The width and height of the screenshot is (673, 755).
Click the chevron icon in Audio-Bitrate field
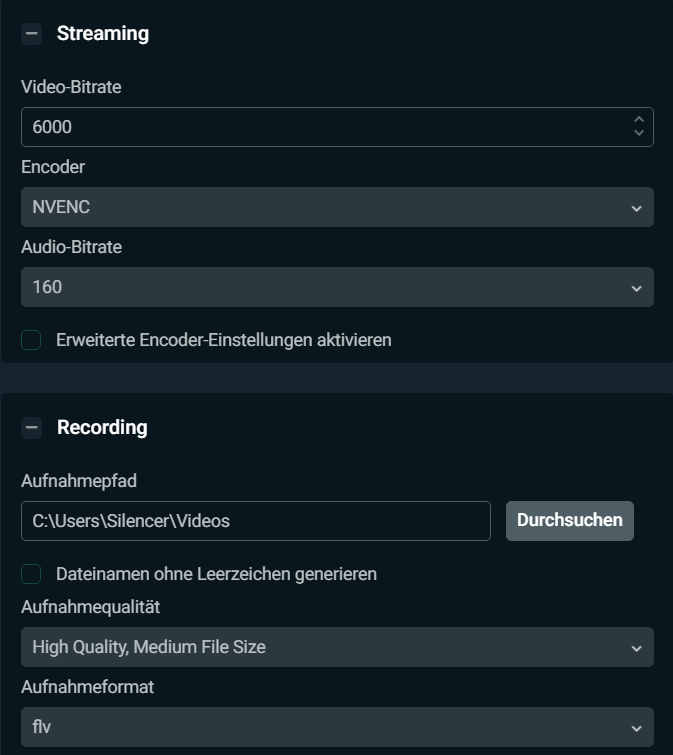click(x=636, y=288)
